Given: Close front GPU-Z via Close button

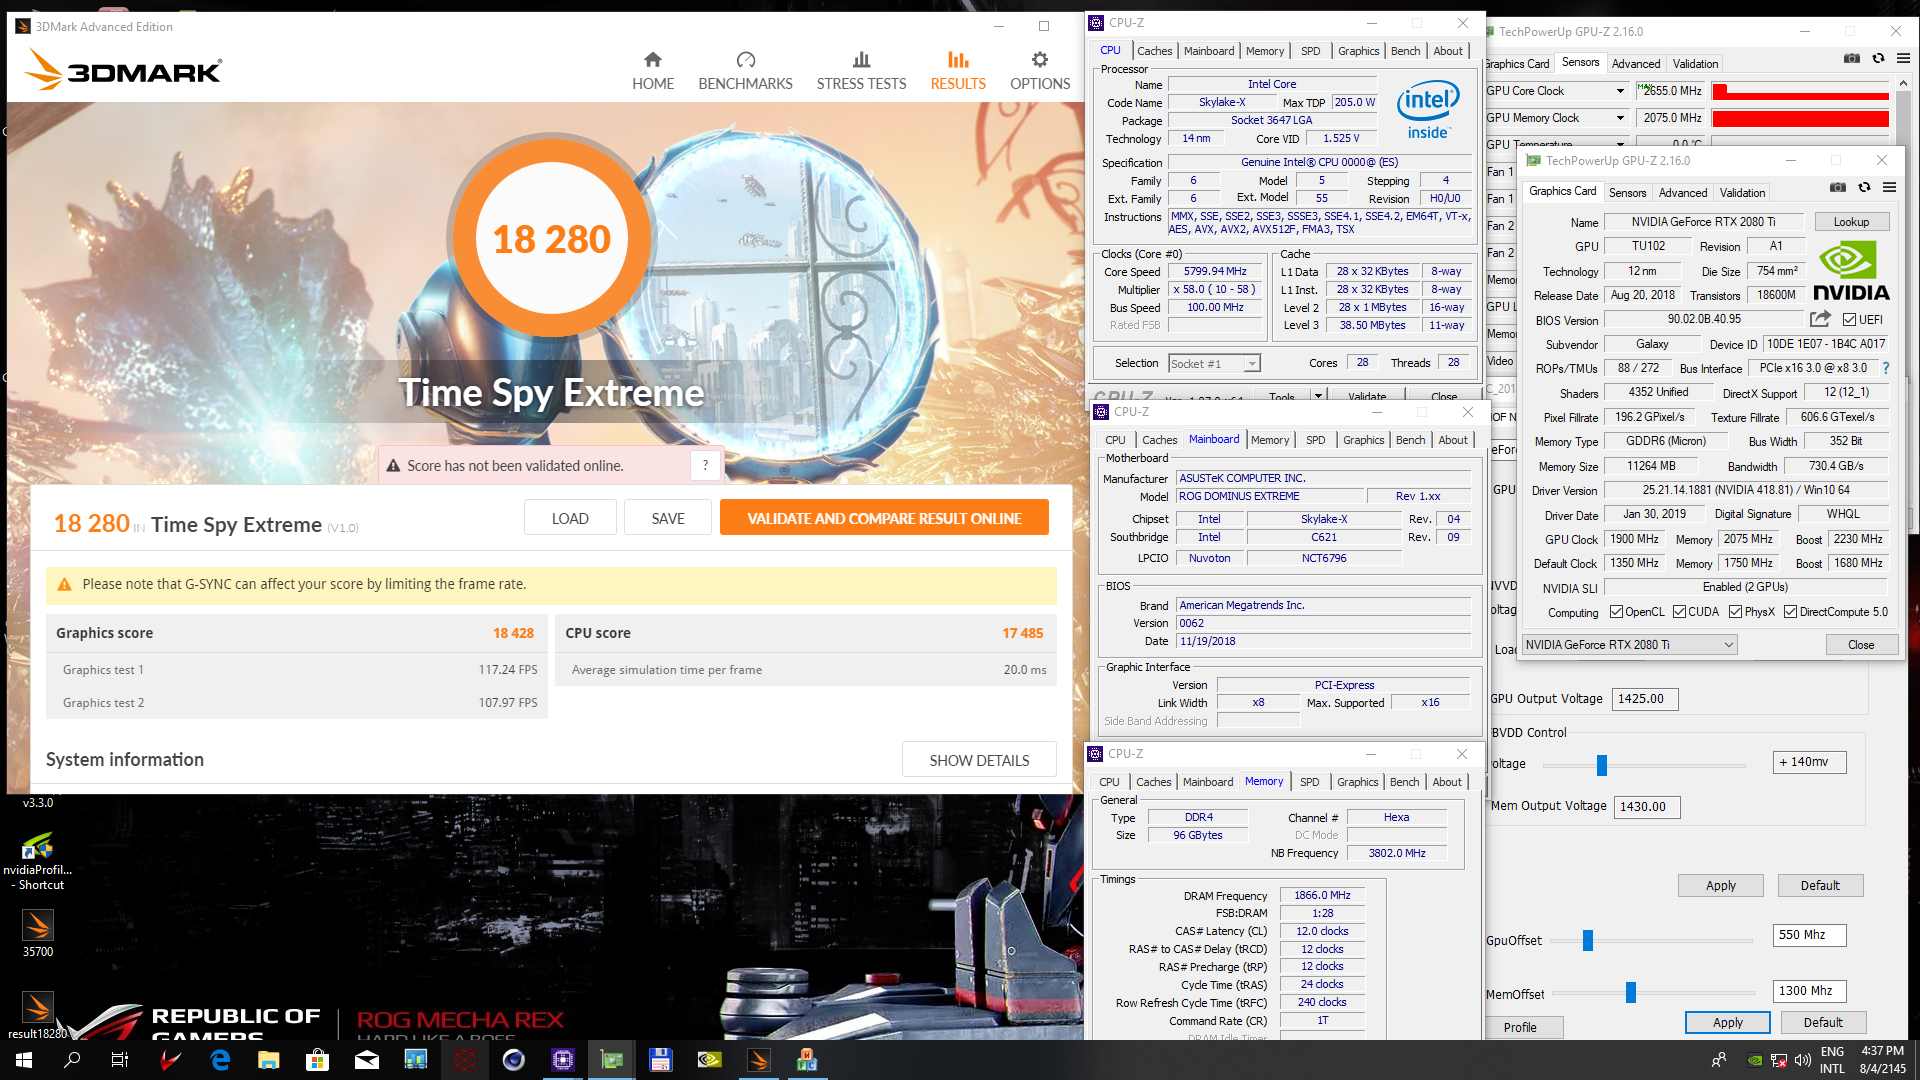Looking at the screenshot, I should coord(1861,645).
